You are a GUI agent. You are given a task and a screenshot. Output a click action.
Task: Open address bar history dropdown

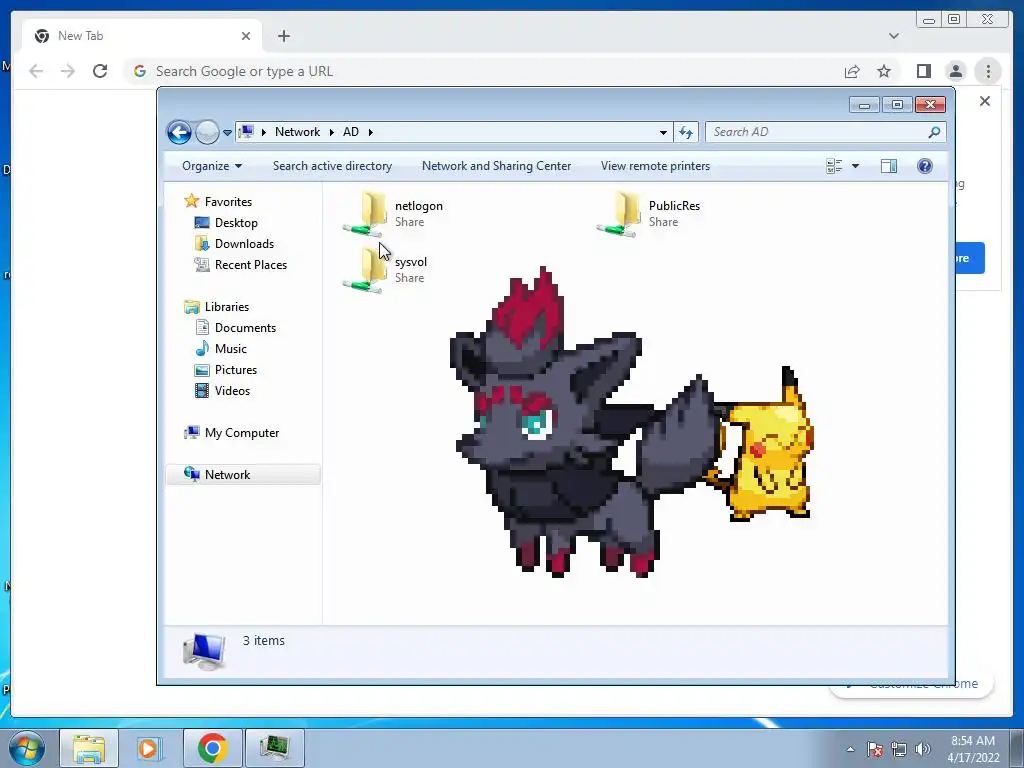point(663,133)
